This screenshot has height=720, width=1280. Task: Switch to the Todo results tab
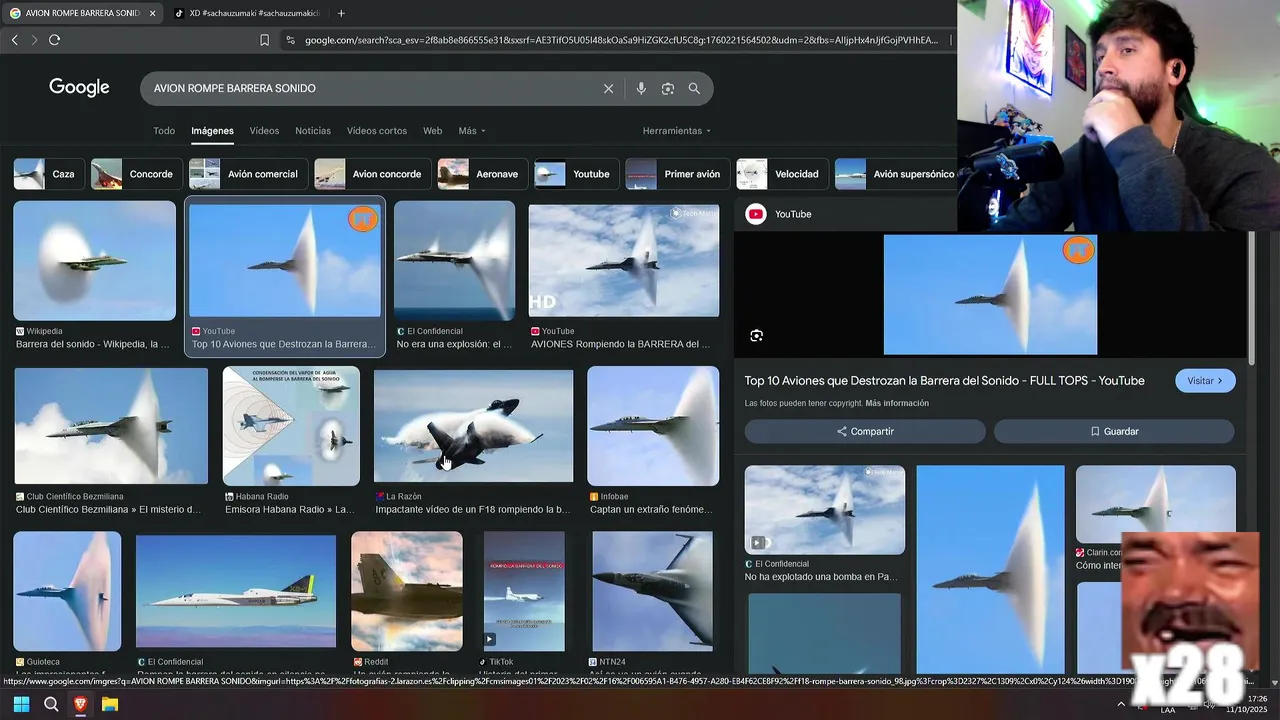tap(164, 131)
